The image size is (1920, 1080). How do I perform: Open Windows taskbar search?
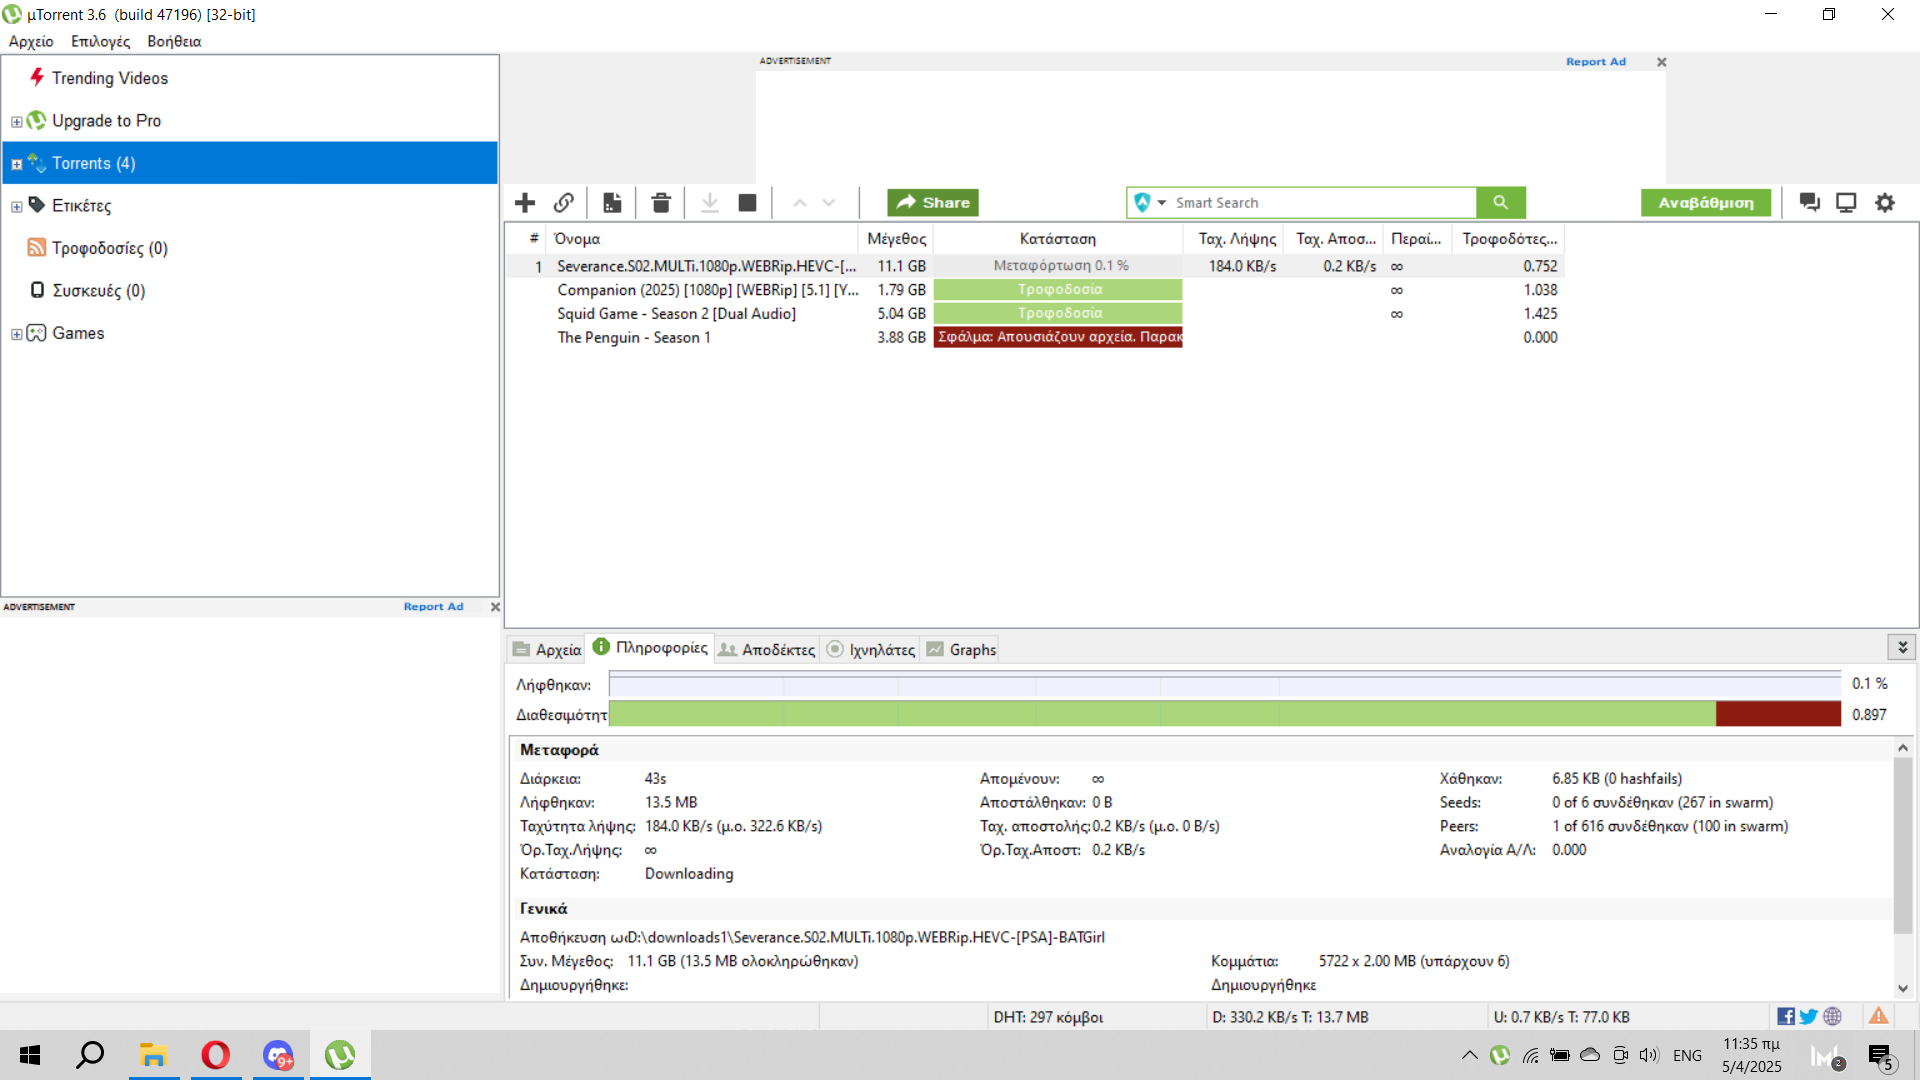click(91, 1055)
